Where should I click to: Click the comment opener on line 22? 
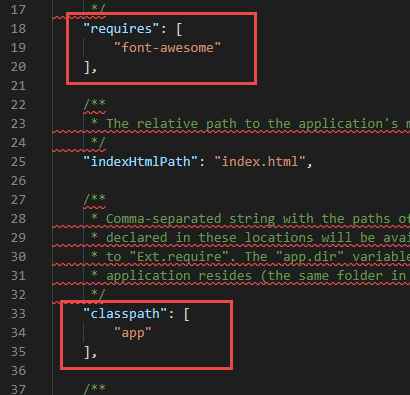pyautogui.click(x=95, y=105)
